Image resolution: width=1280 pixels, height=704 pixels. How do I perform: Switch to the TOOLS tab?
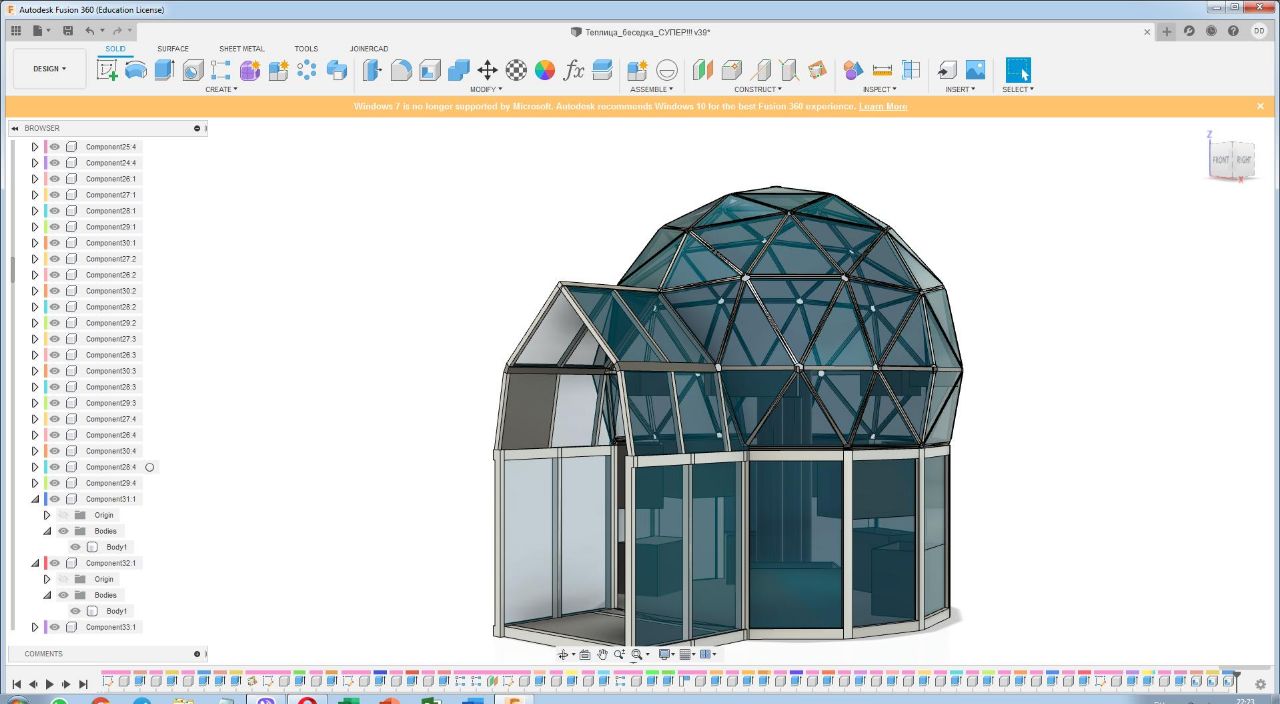pos(306,48)
